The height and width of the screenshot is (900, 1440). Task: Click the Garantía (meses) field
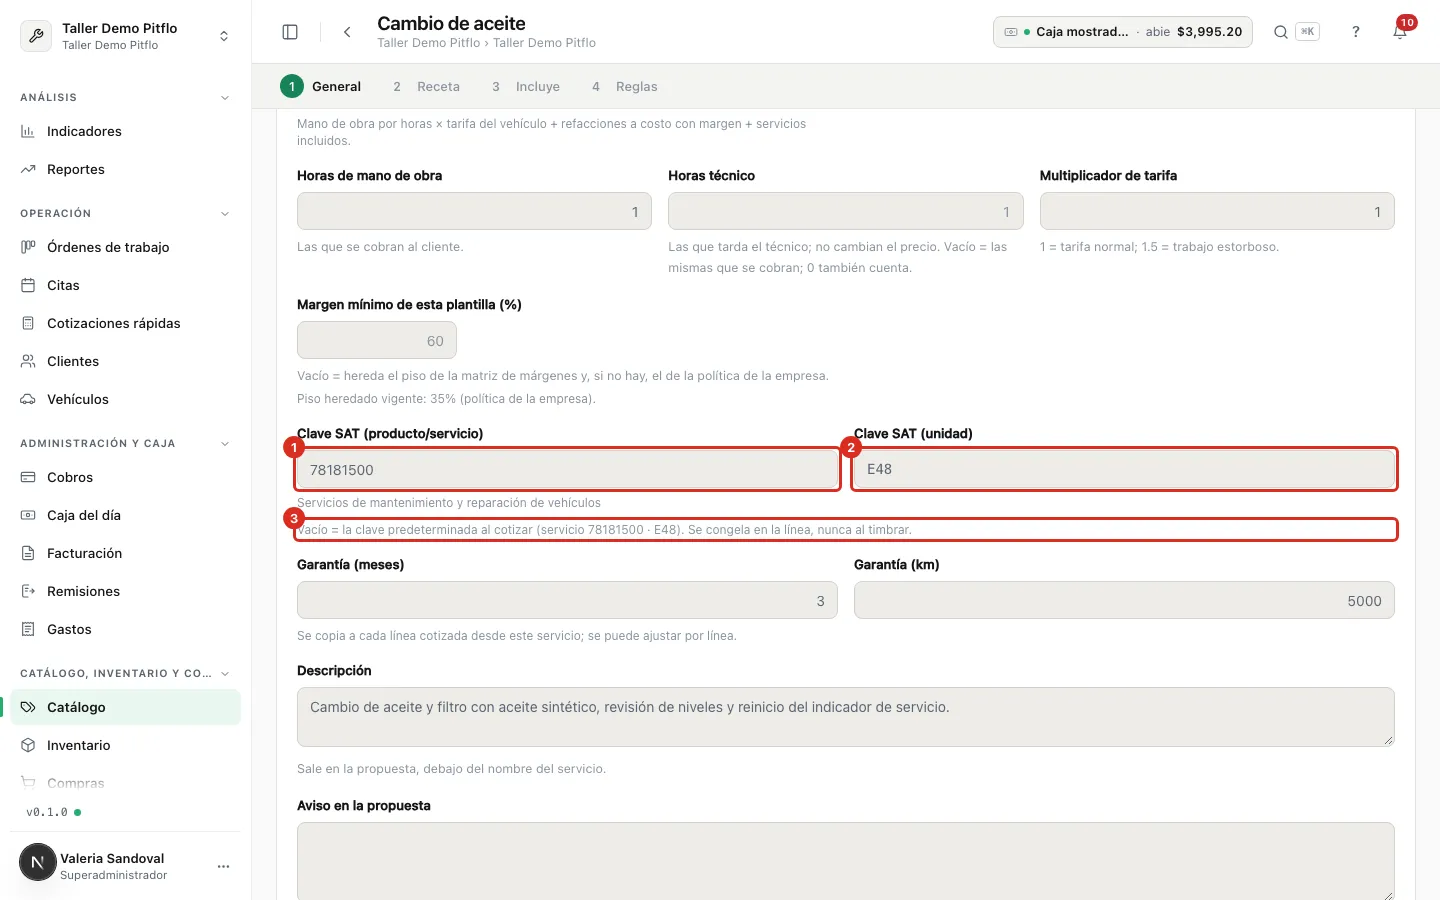pos(567,600)
